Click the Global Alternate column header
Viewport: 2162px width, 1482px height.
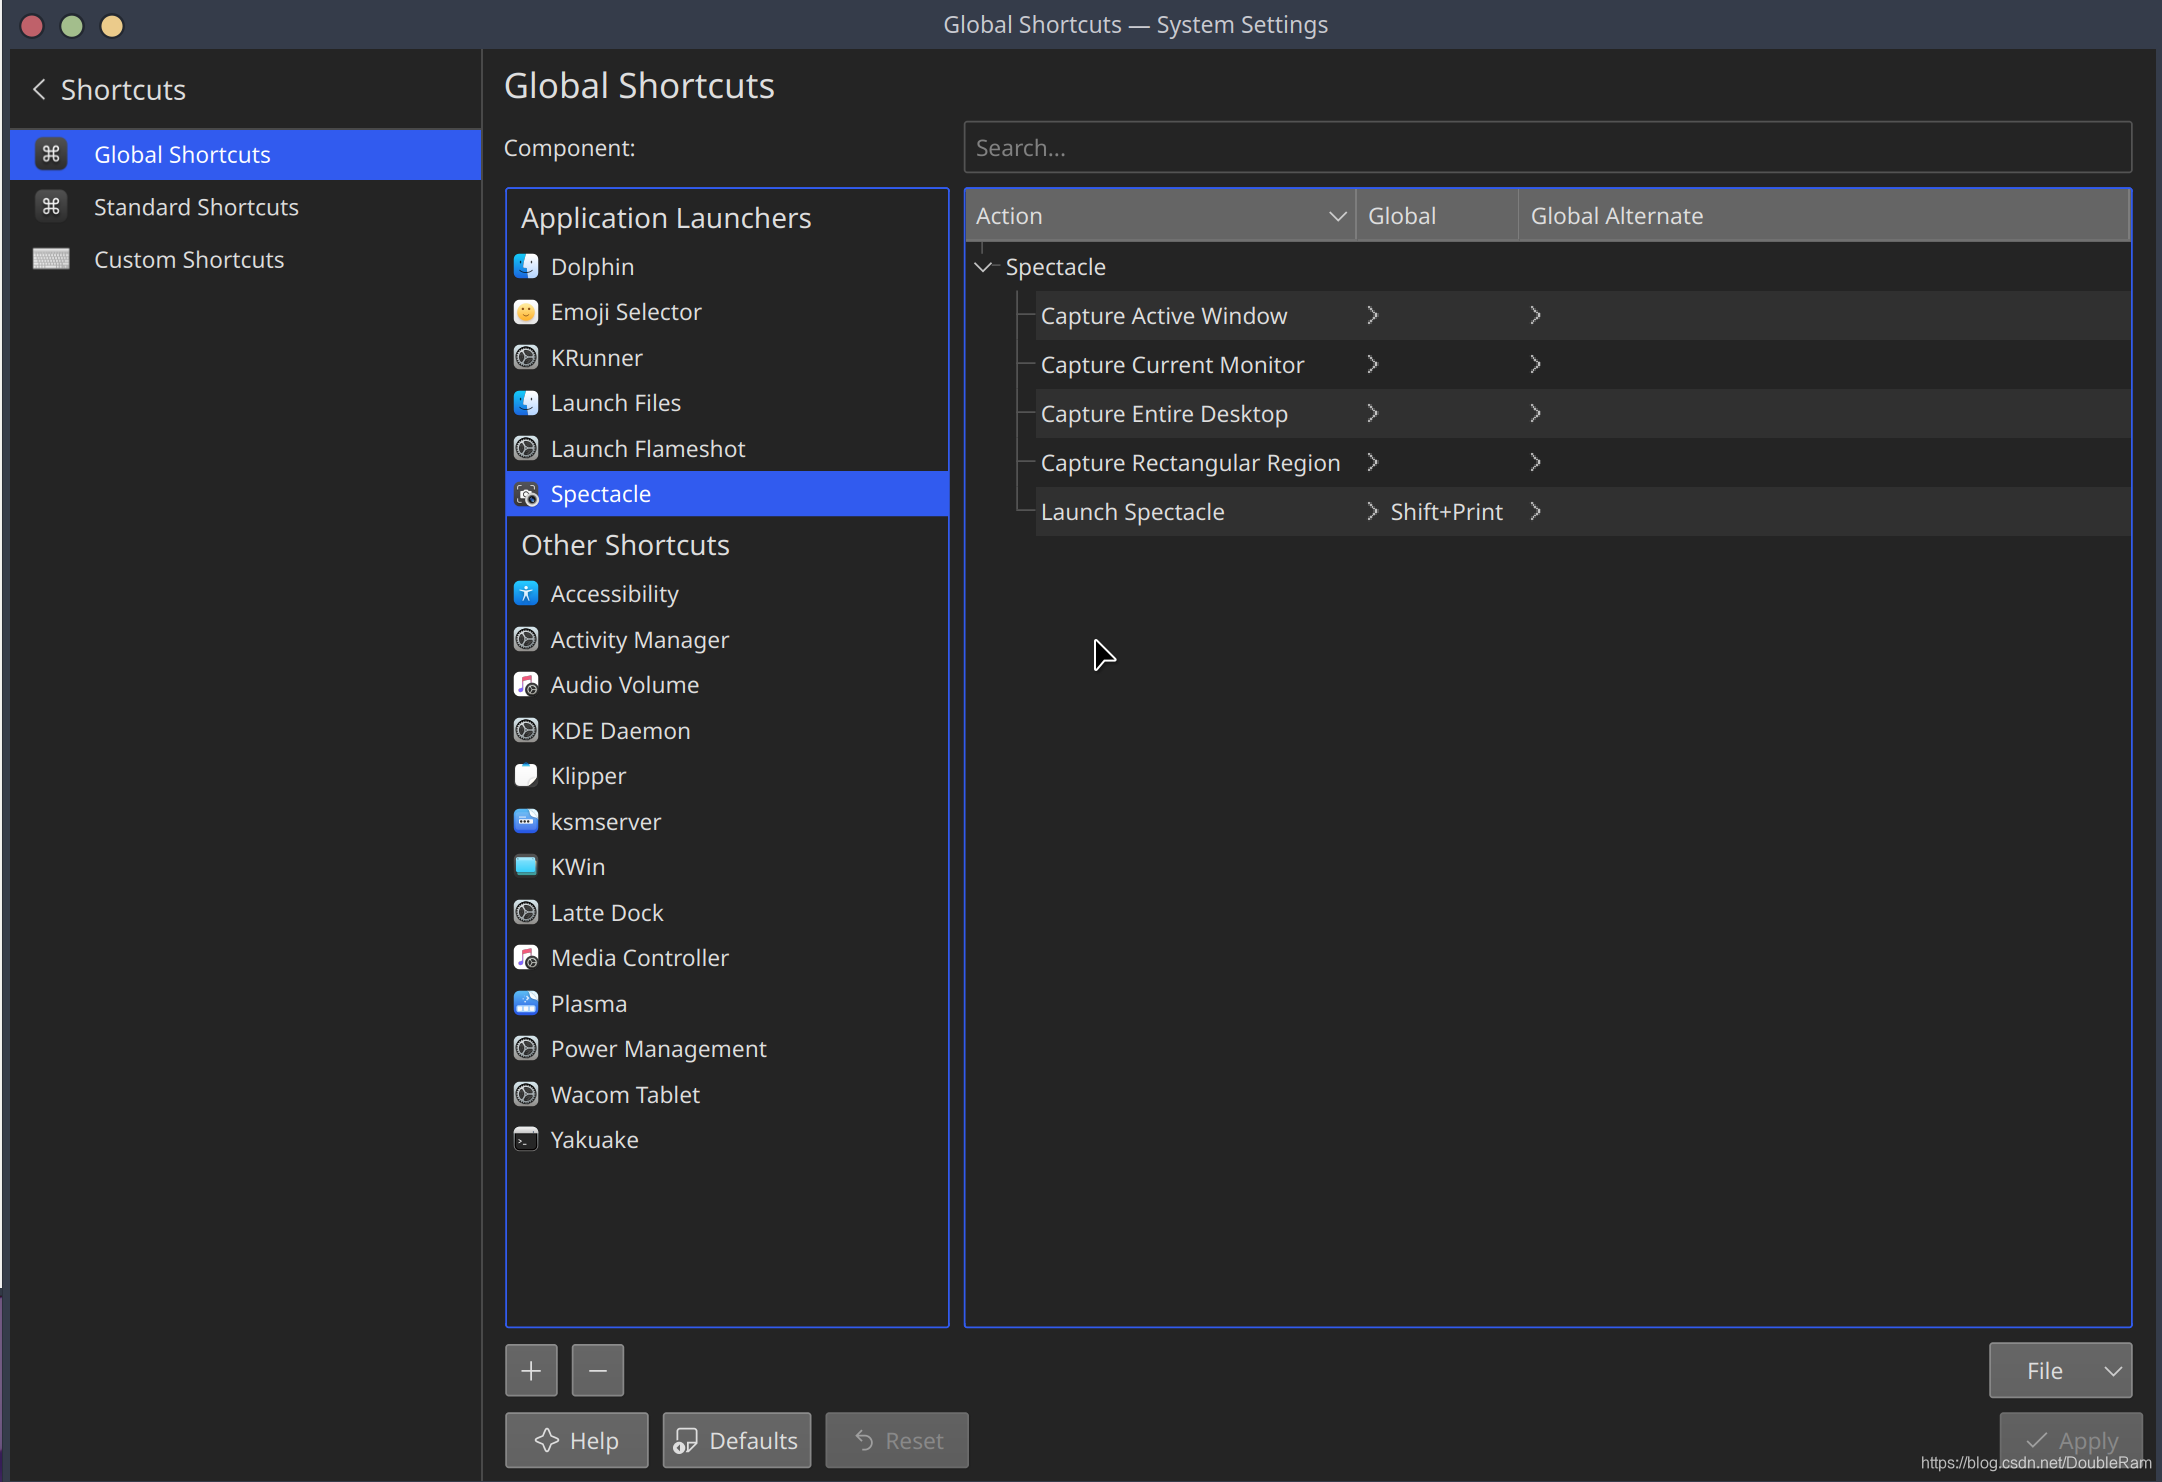click(x=1824, y=215)
